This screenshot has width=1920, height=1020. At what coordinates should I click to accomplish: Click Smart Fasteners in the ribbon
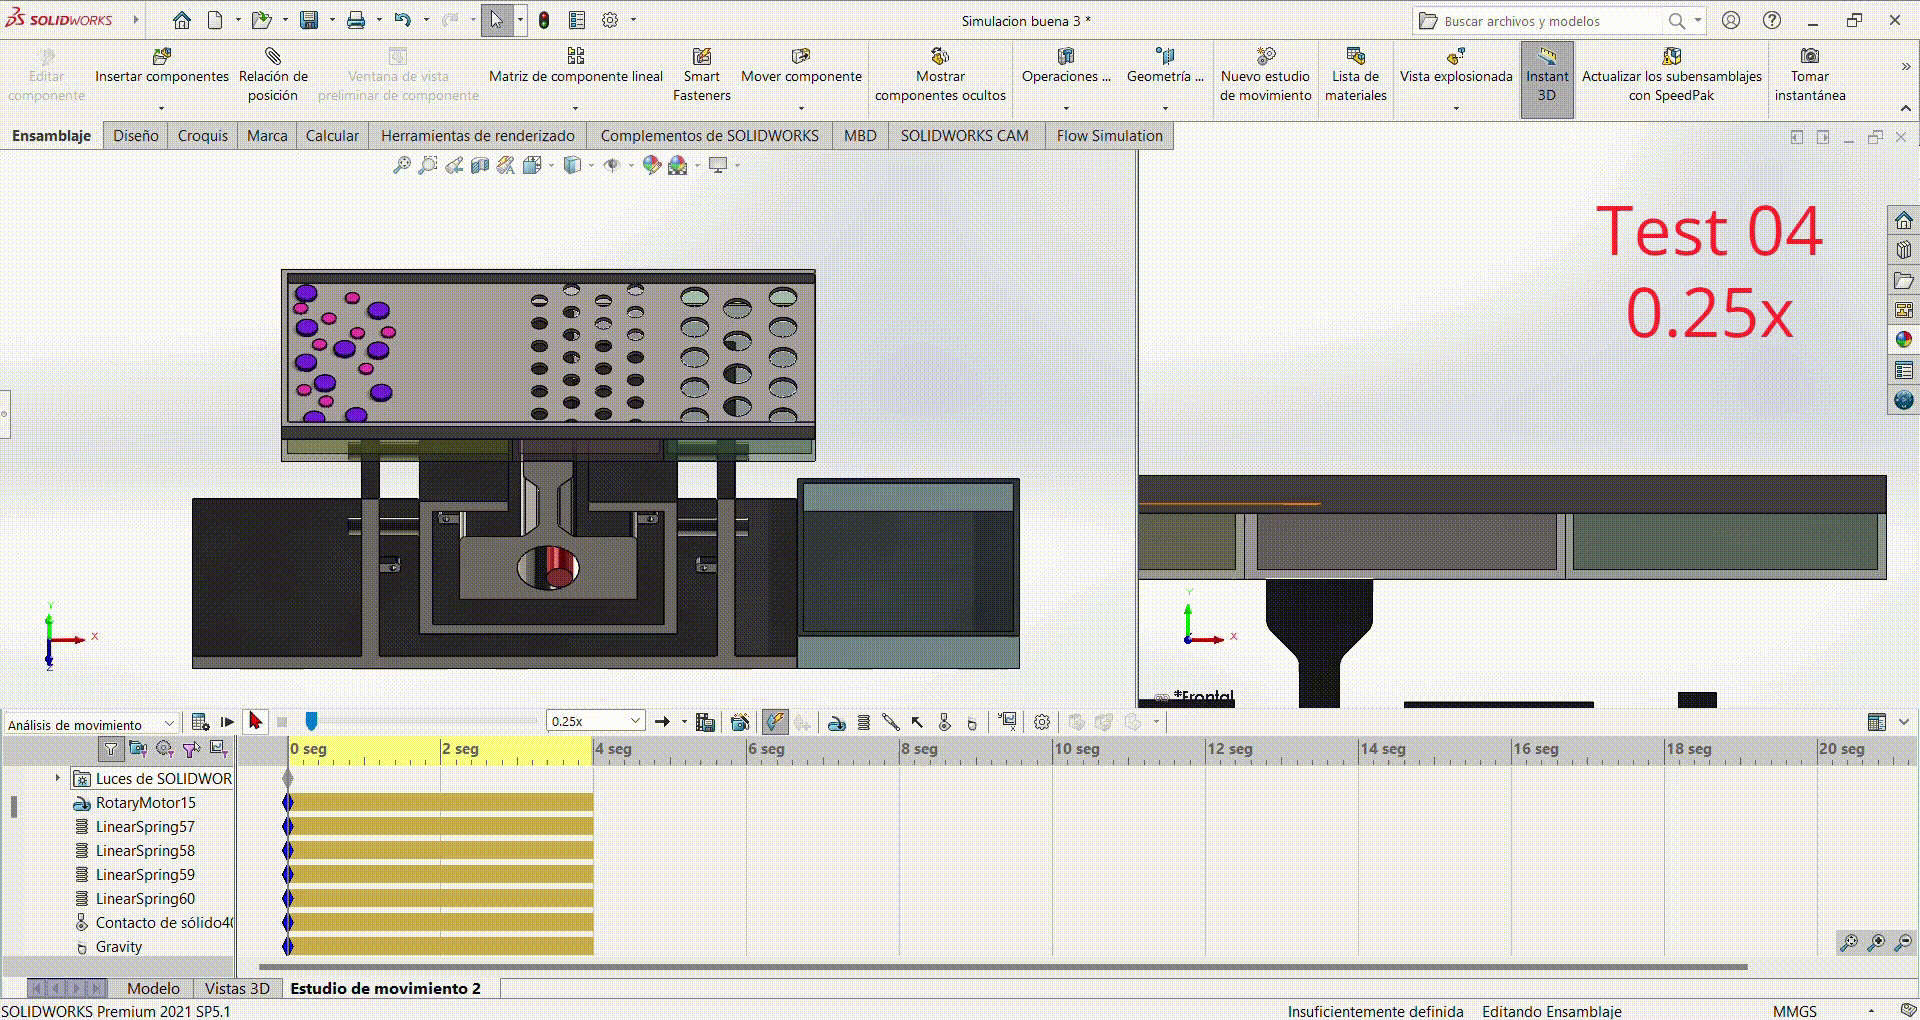coord(702,74)
